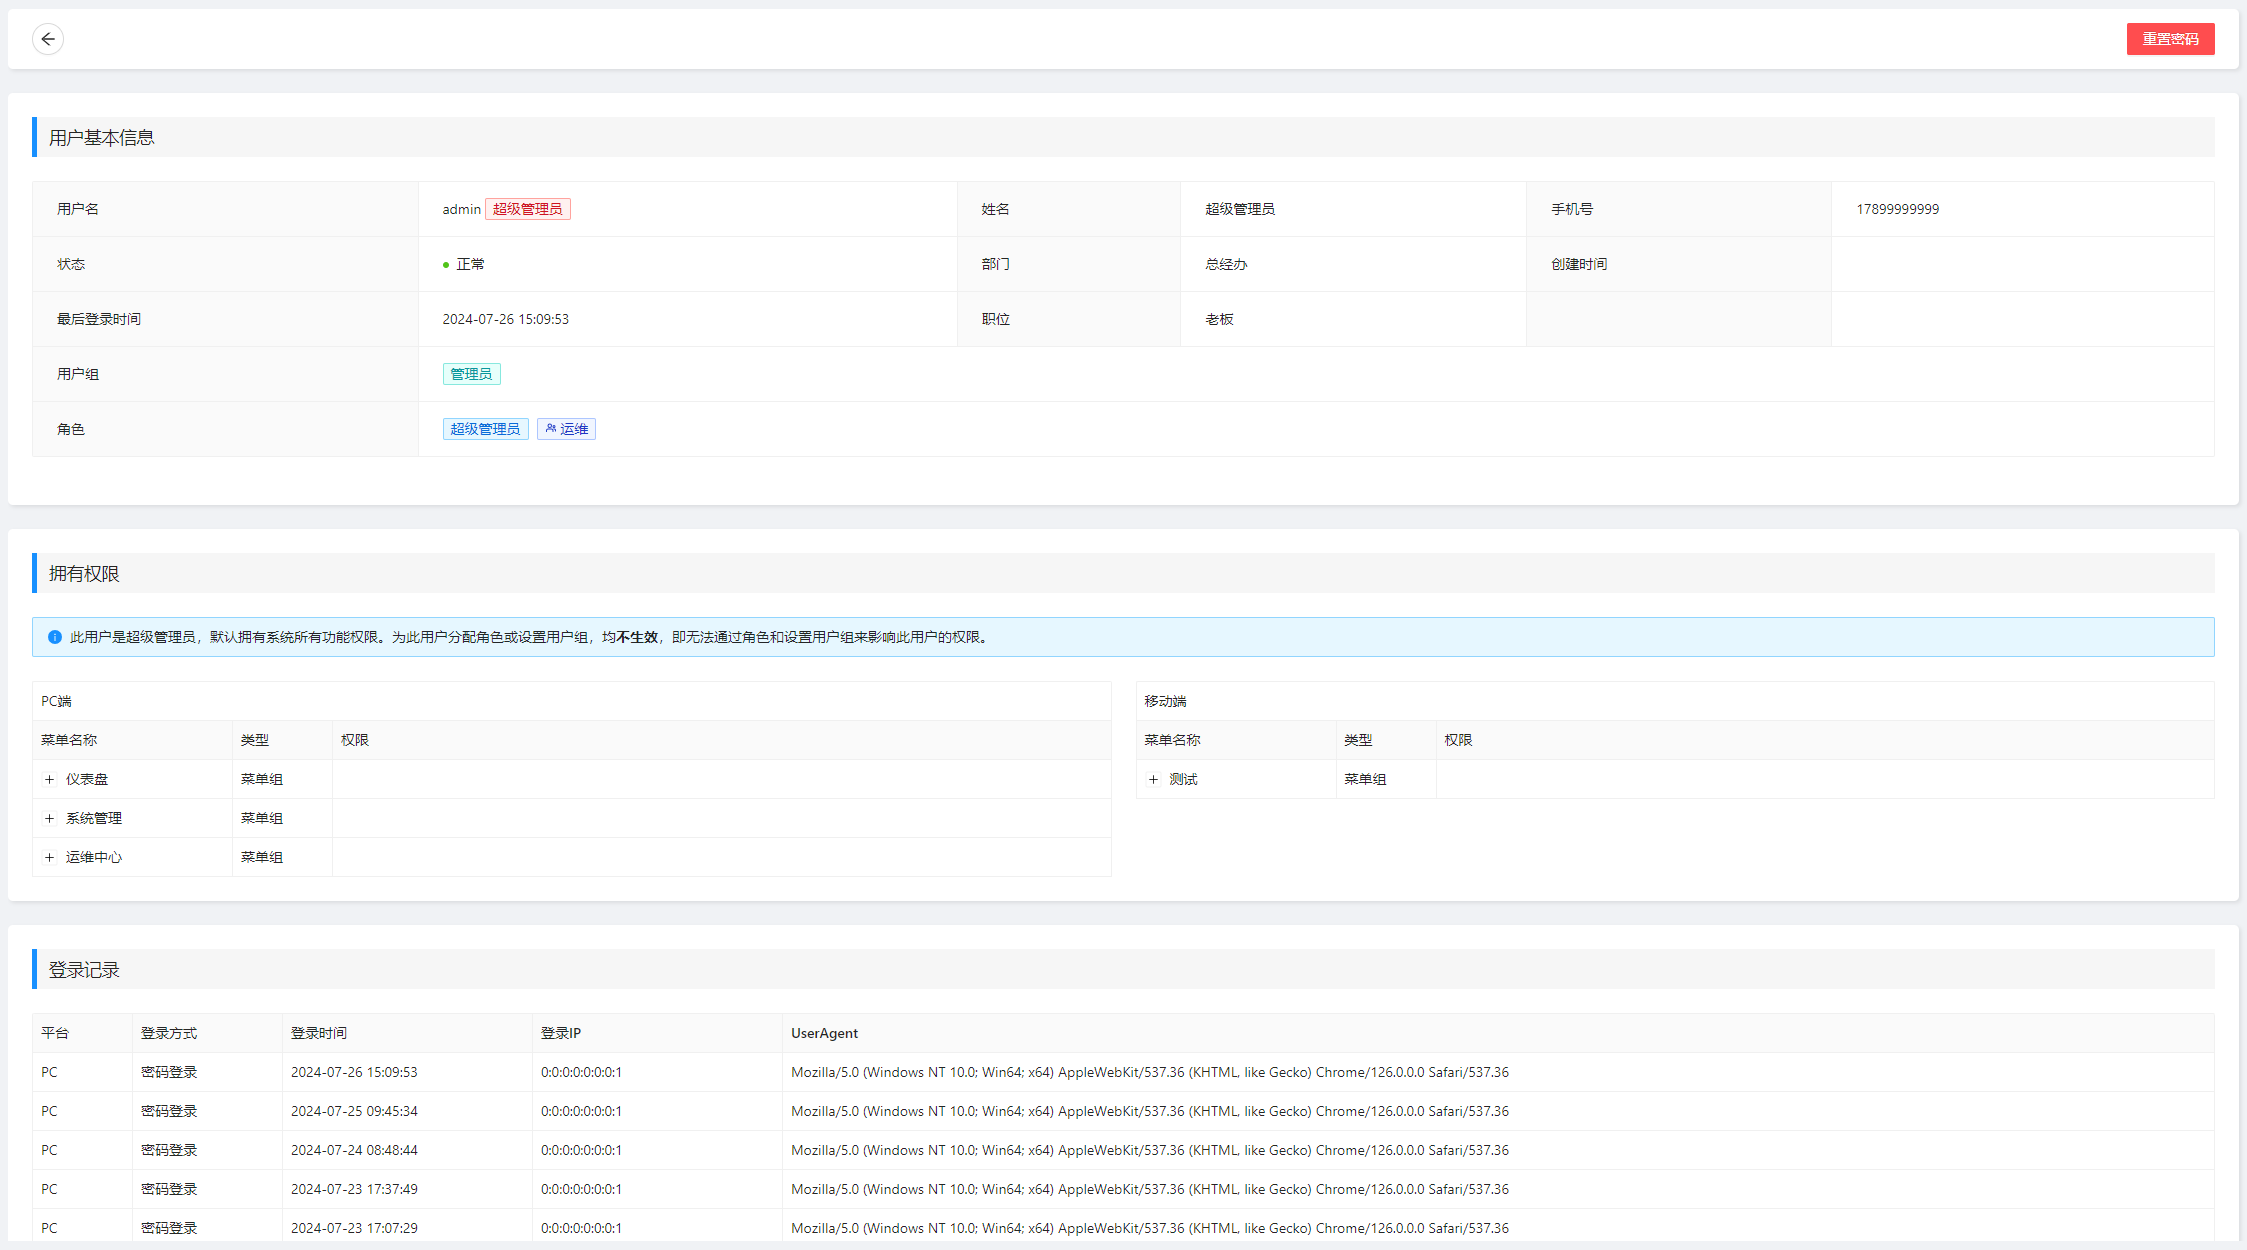The image size is (2247, 1250).
Task: Click 密码登录 in the 2024-07-25 login row
Action: coord(169,1111)
